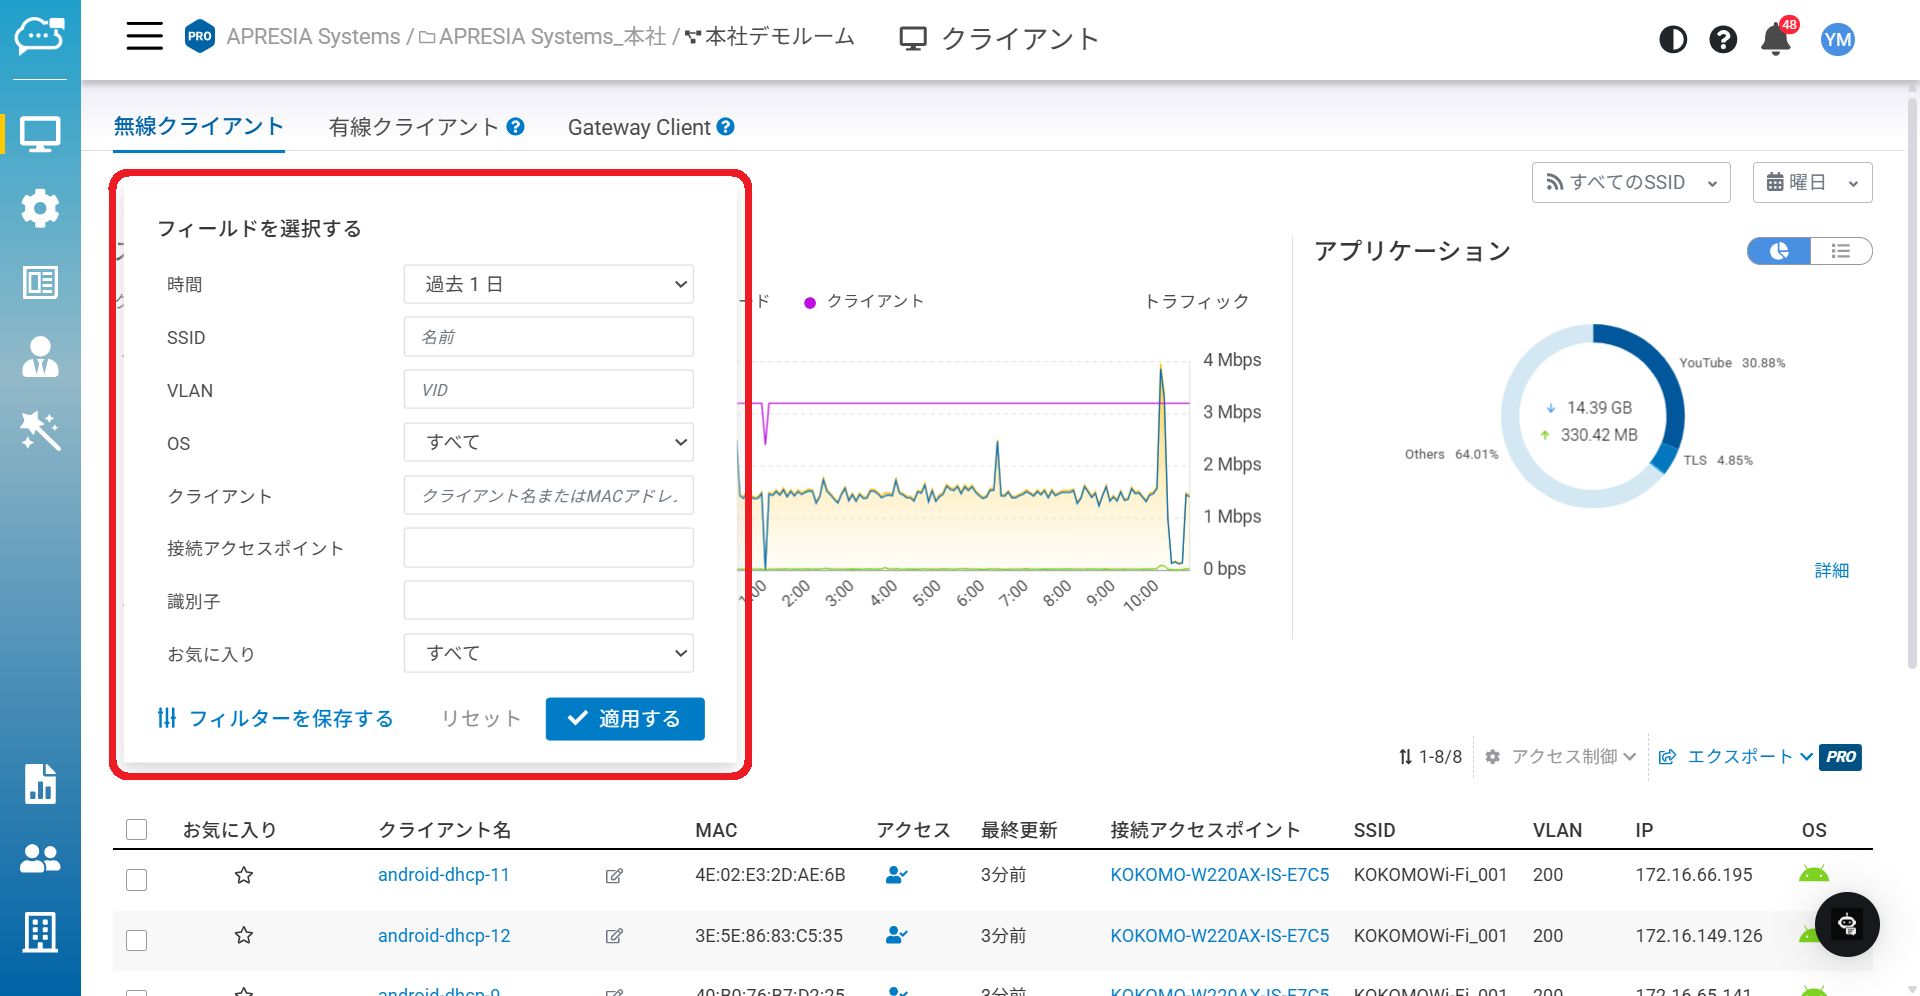Open the help question mark icon
Screen dimensions: 1920x996
1722,40
